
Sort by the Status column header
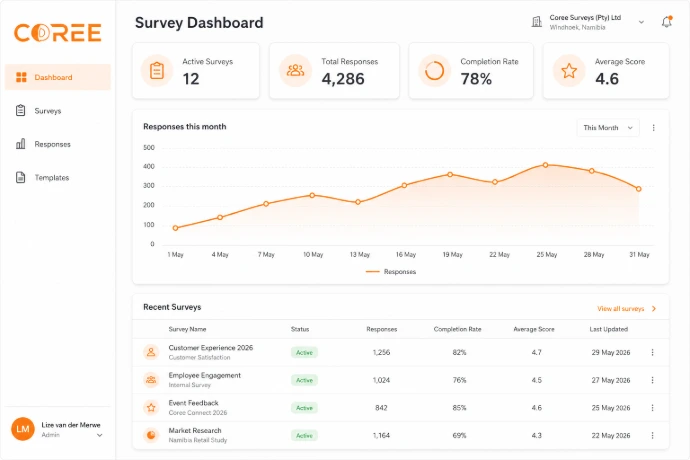click(300, 329)
